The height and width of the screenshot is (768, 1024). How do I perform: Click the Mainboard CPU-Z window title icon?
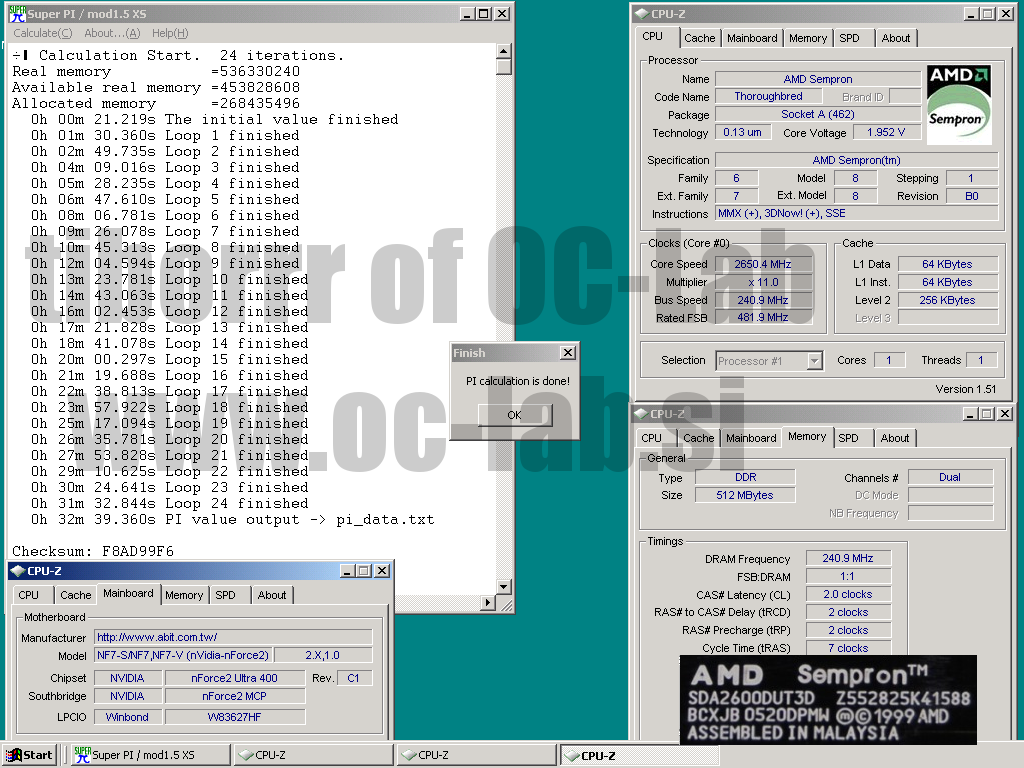(x=18, y=571)
